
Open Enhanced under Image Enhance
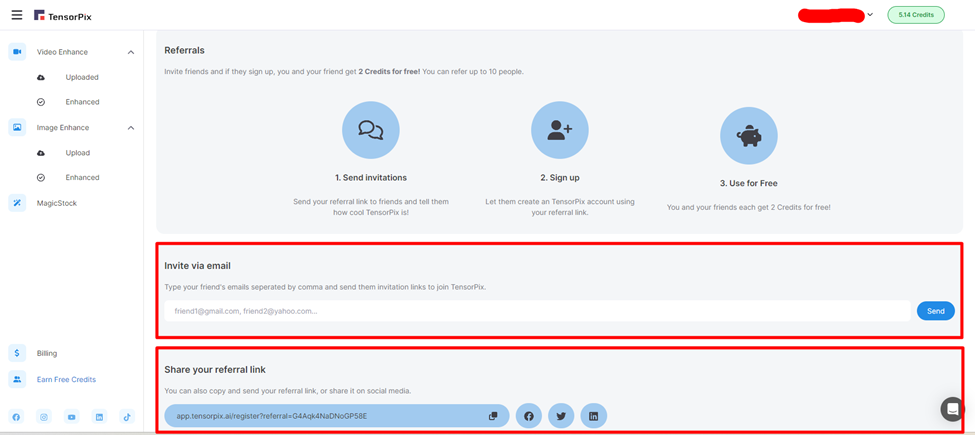coord(82,178)
